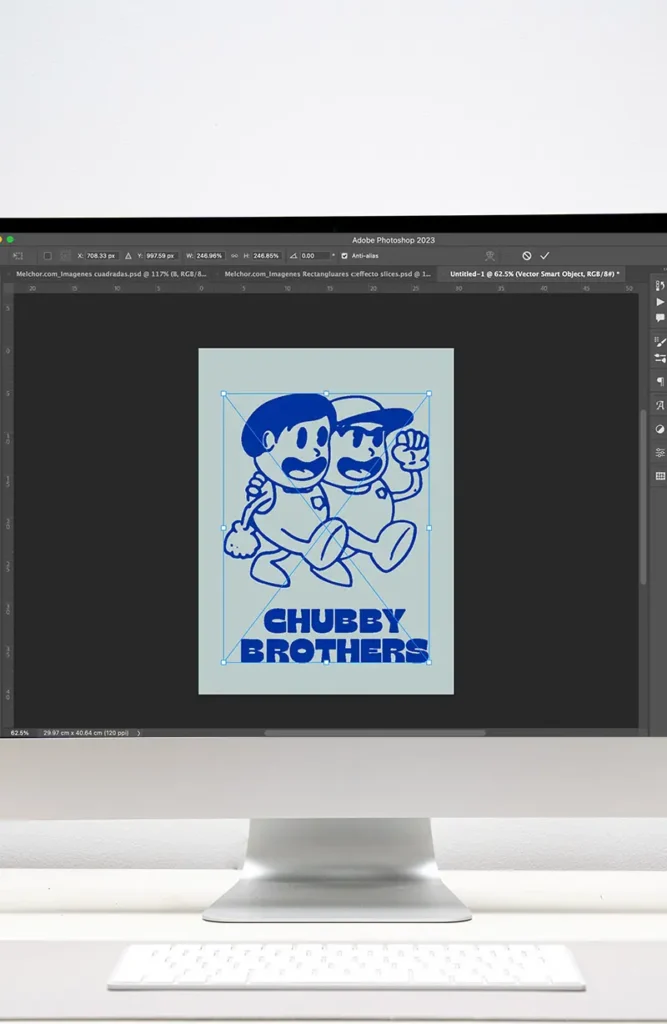Open the History panel icon
Image resolution: width=667 pixels, height=1024 pixels.
click(660, 286)
